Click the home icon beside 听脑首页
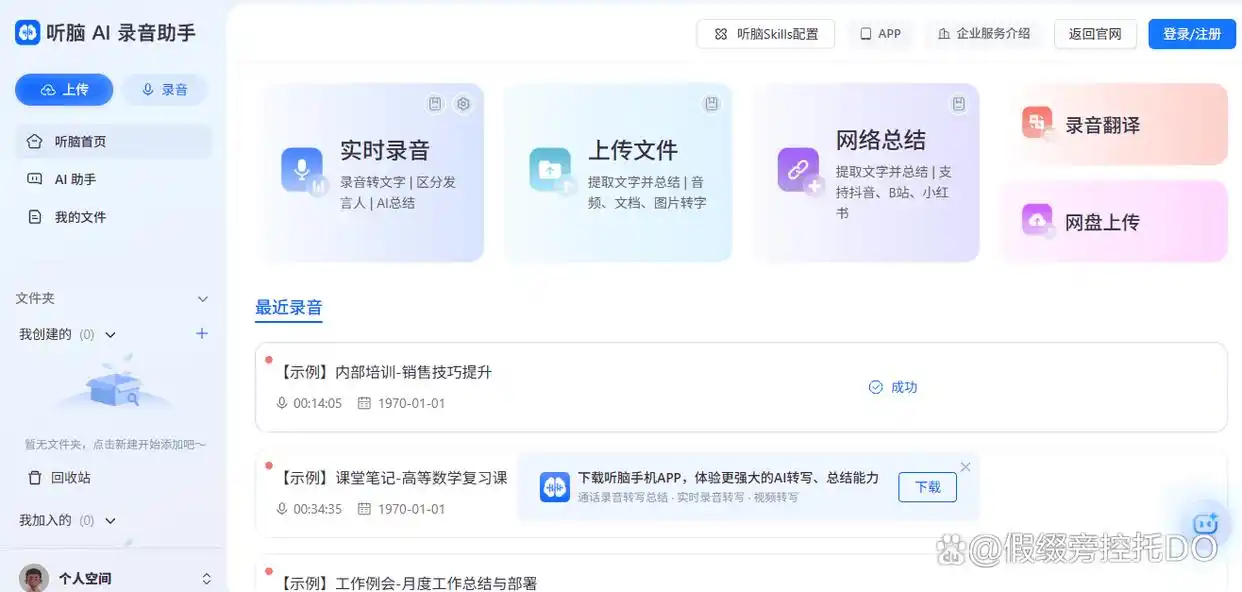 [x=35, y=142]
